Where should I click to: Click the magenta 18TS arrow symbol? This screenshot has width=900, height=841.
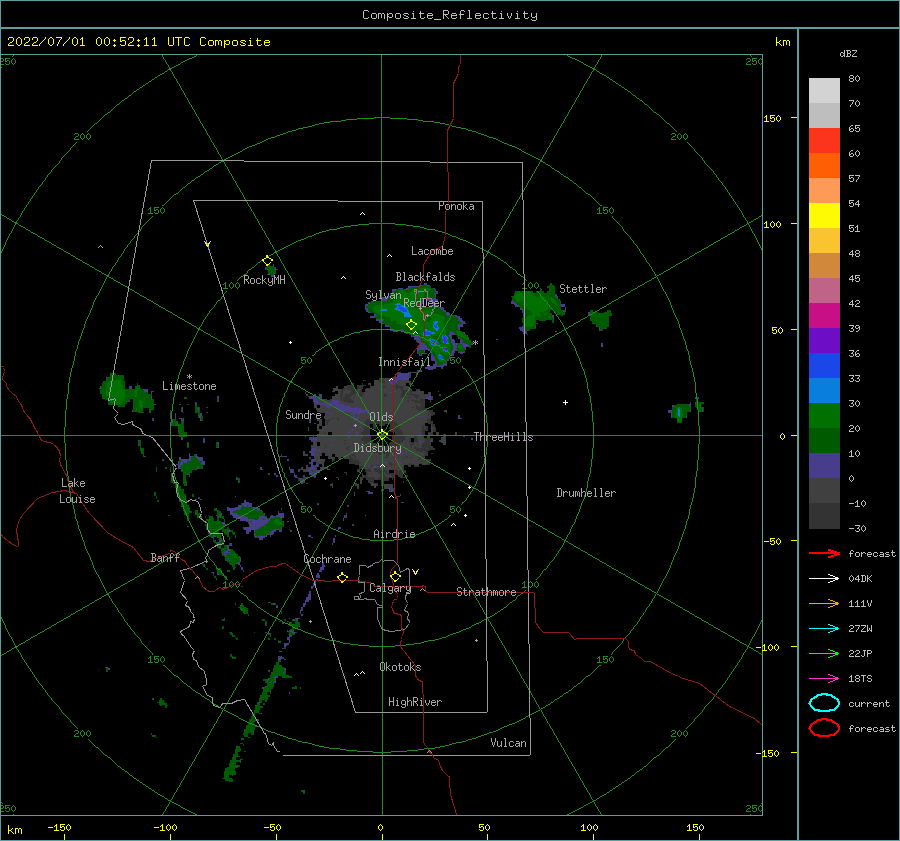[824, 679]
